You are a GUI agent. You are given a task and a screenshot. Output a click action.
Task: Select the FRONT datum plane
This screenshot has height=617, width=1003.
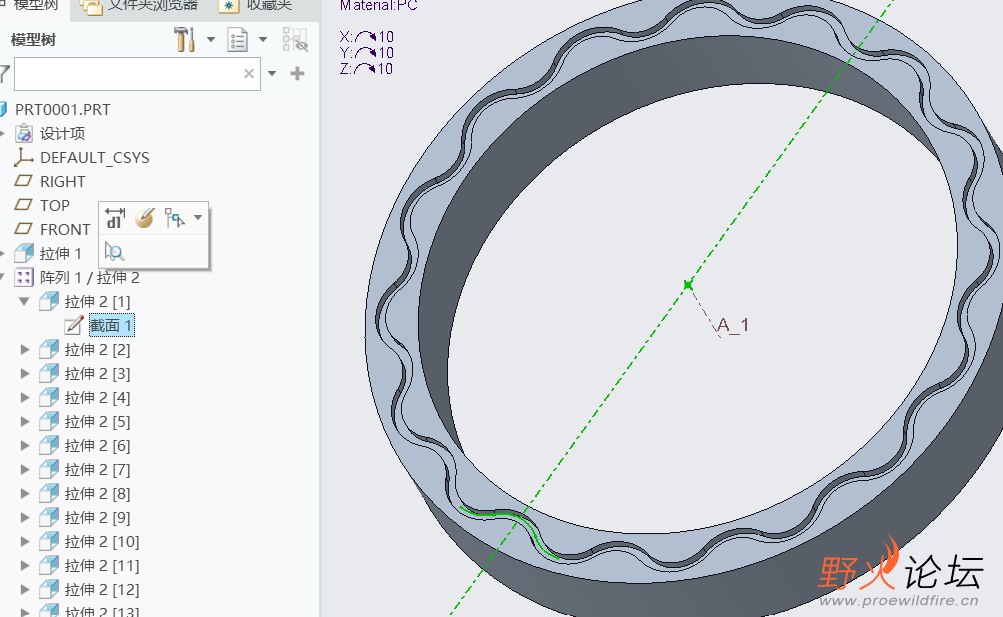click(65, 230)
